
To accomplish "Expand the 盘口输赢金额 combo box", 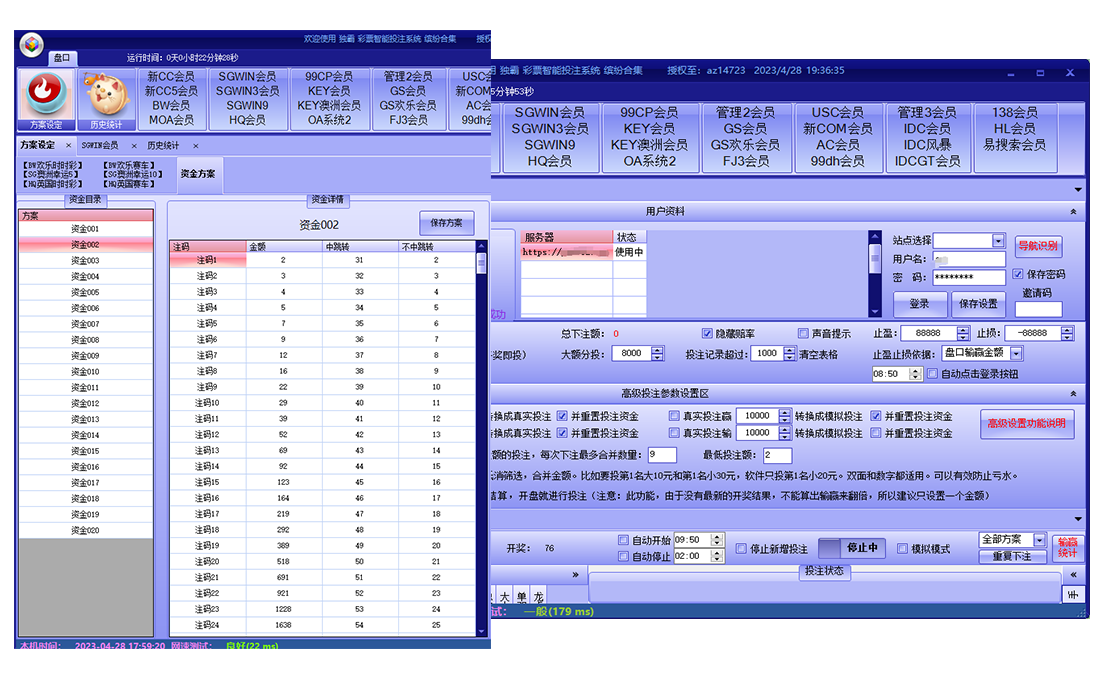I will coord(1016,354).
